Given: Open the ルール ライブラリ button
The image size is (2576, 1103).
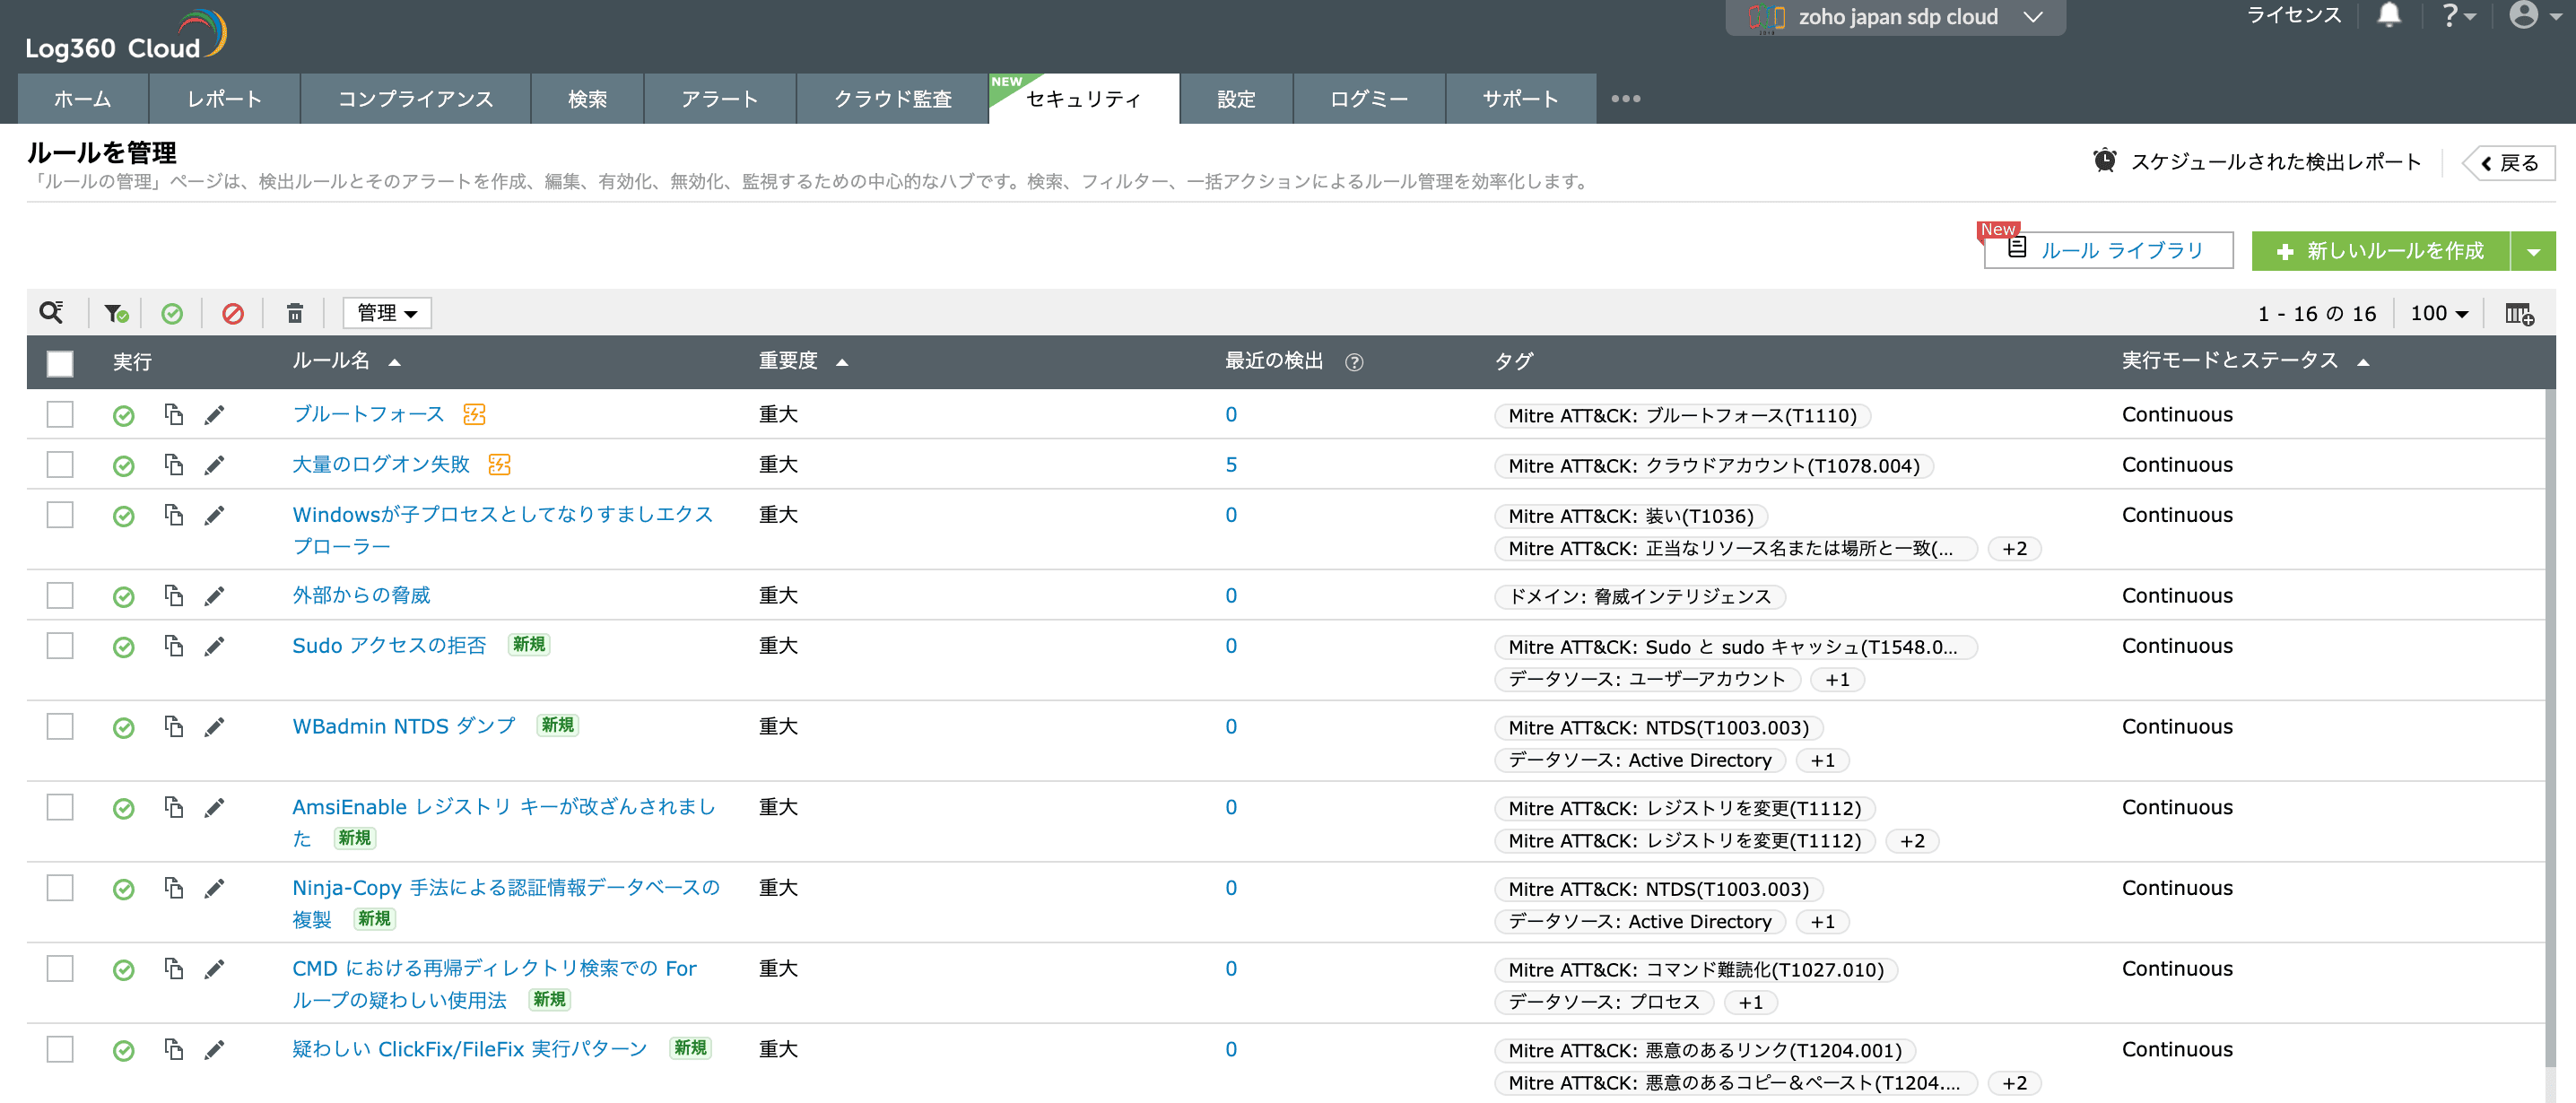Looking at the screenshot, I should coord(2108,250).
